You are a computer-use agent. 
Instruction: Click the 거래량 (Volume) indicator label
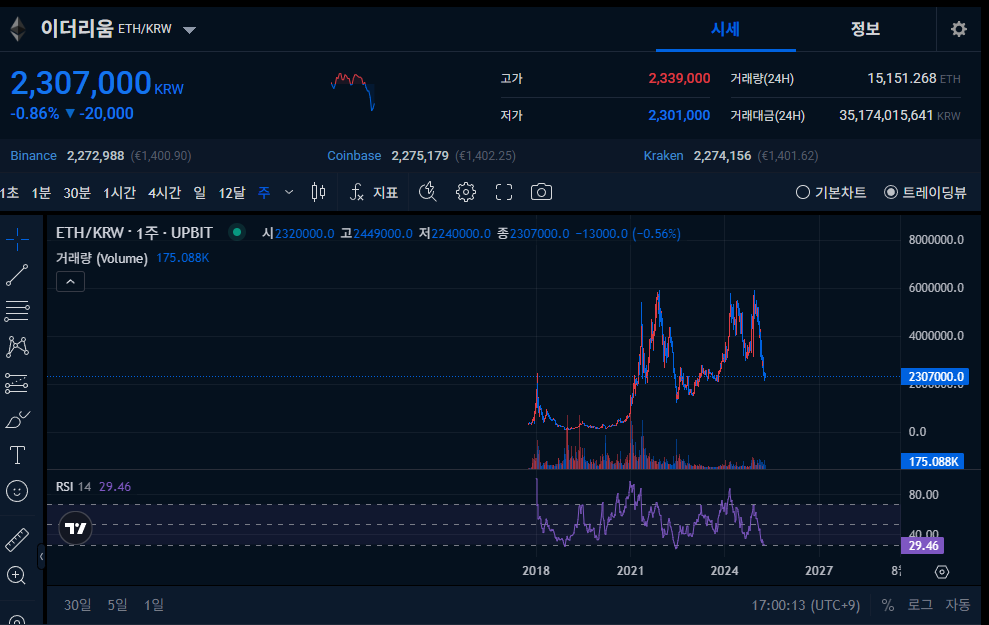pos(102,258)
